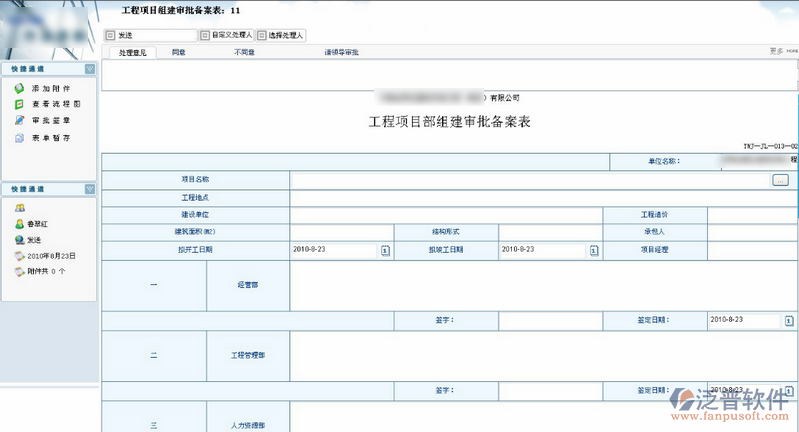Open calendar picker for 拟竣工日期
Viewport: 799px width, 432px height.
coord(593,250)
